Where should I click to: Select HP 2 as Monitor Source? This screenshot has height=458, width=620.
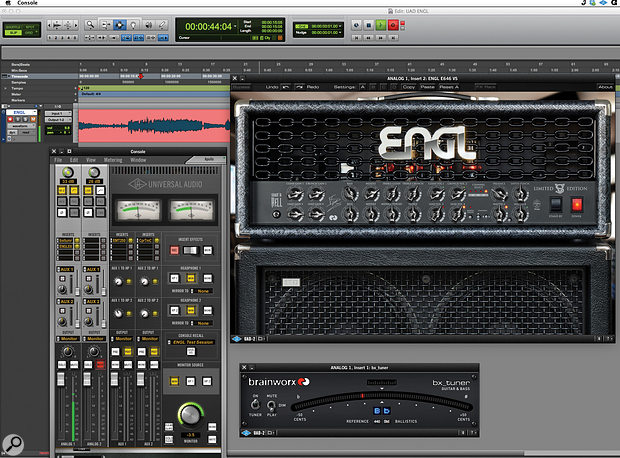point(207,381)
